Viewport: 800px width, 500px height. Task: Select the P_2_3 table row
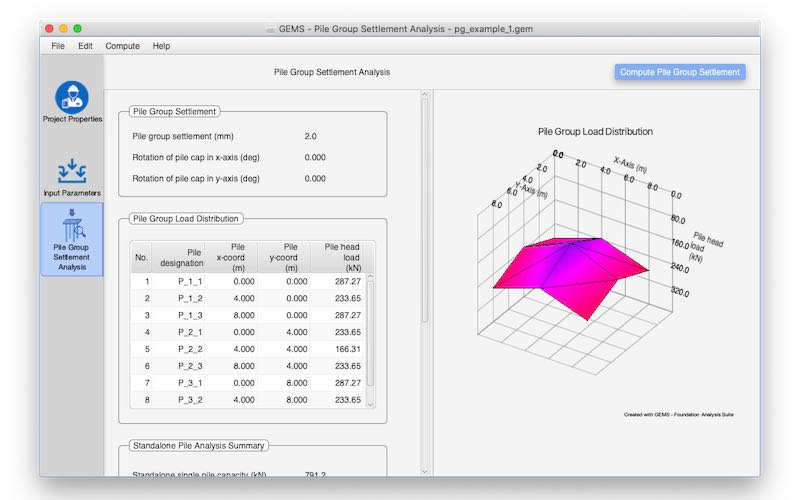coord(248,366)
